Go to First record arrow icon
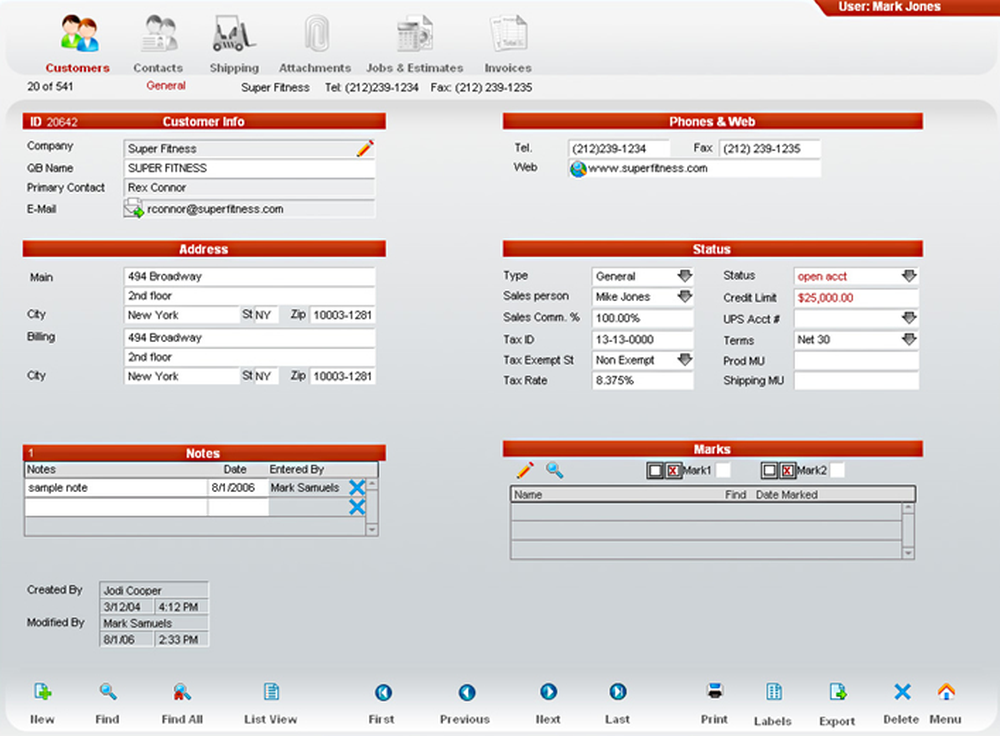 coord(383,692)
